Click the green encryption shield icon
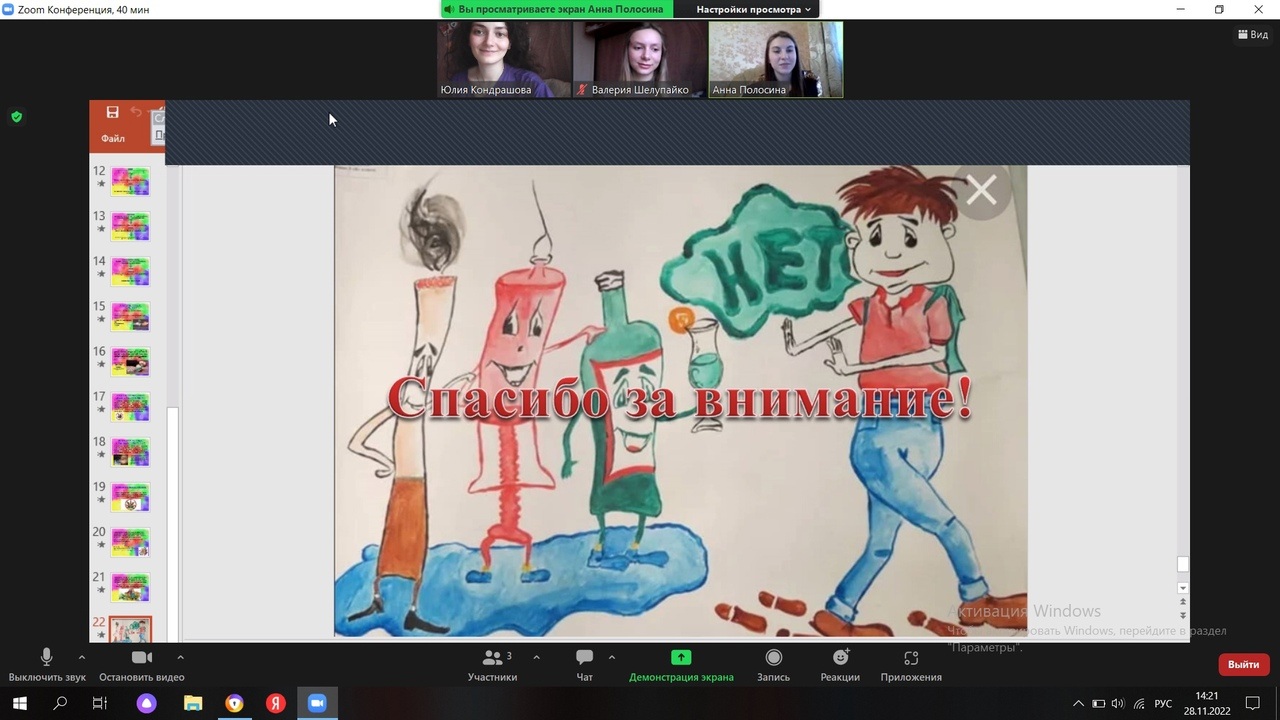This screenshot has height=720, width=1280. [16, 117]
